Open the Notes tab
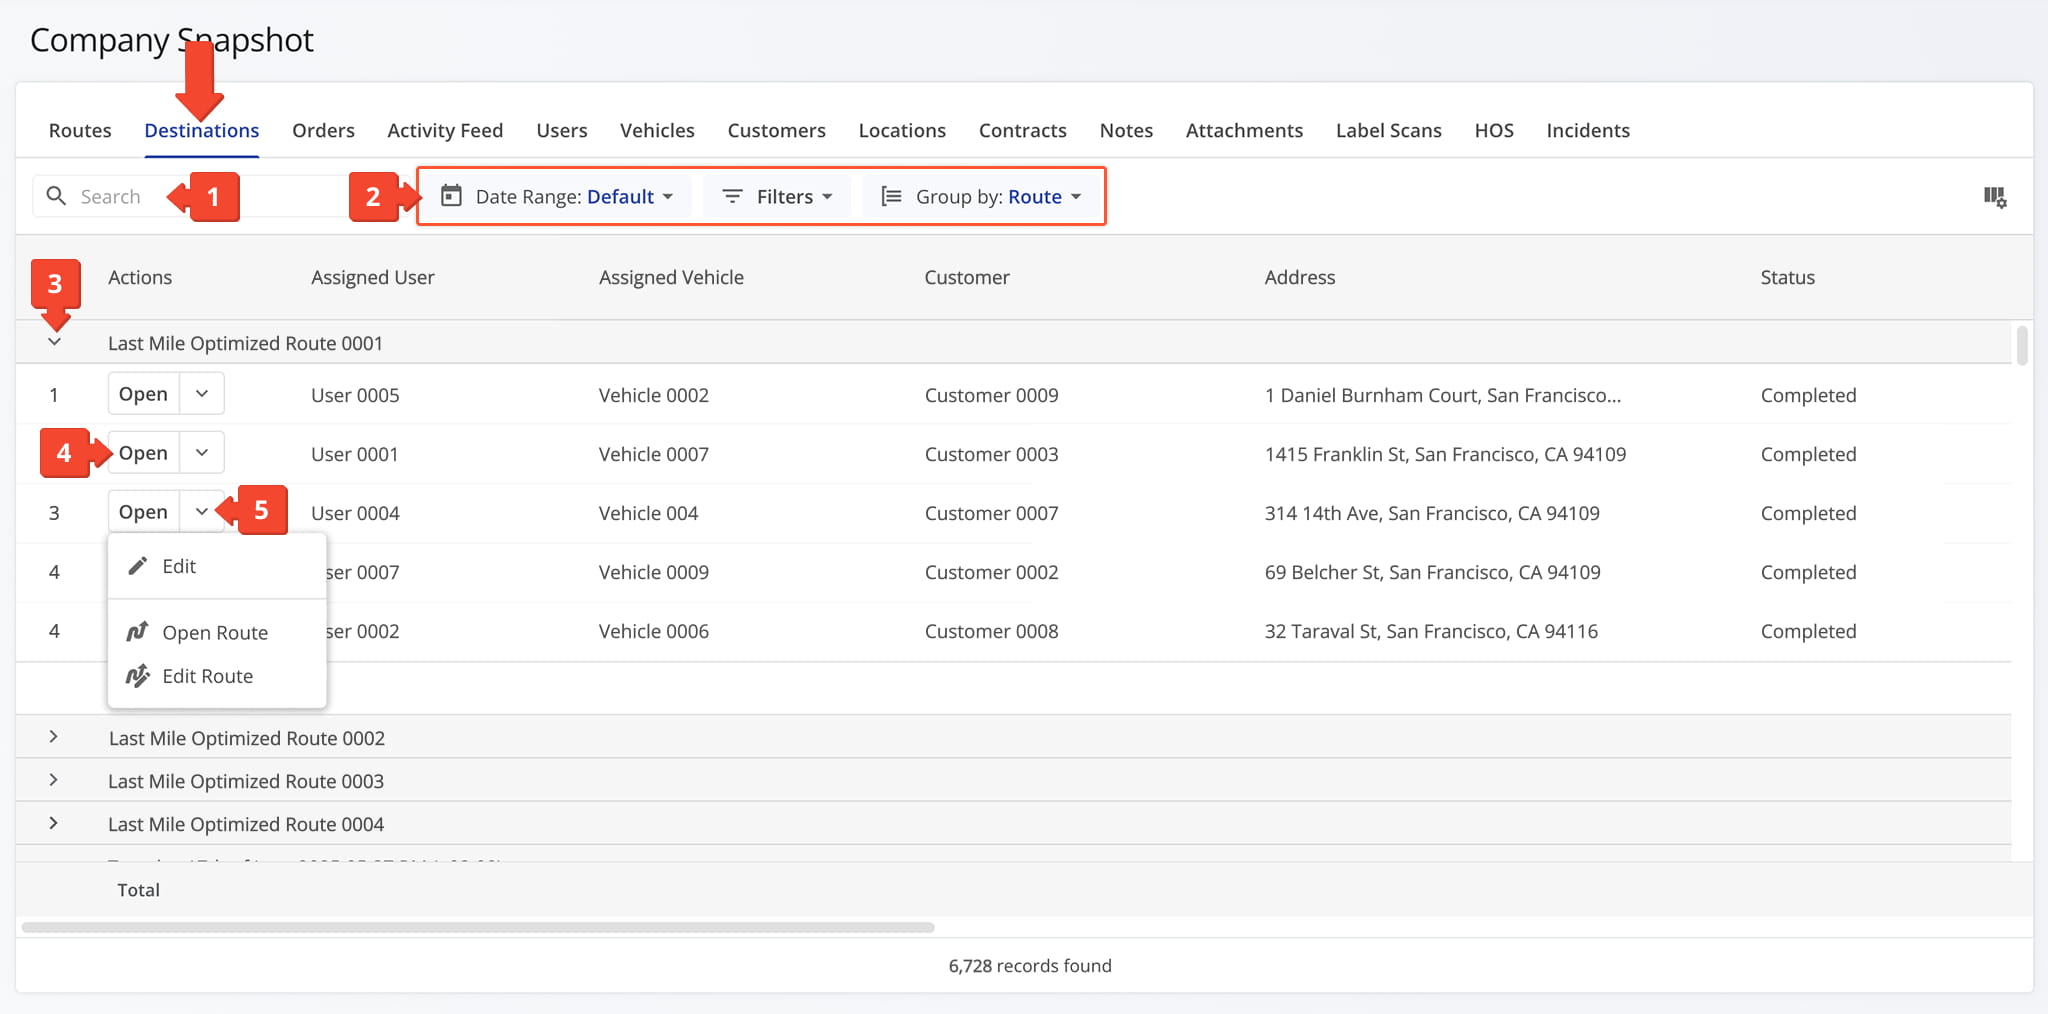Viewport: 2048px width, 1014px height. coord(1126,130)
